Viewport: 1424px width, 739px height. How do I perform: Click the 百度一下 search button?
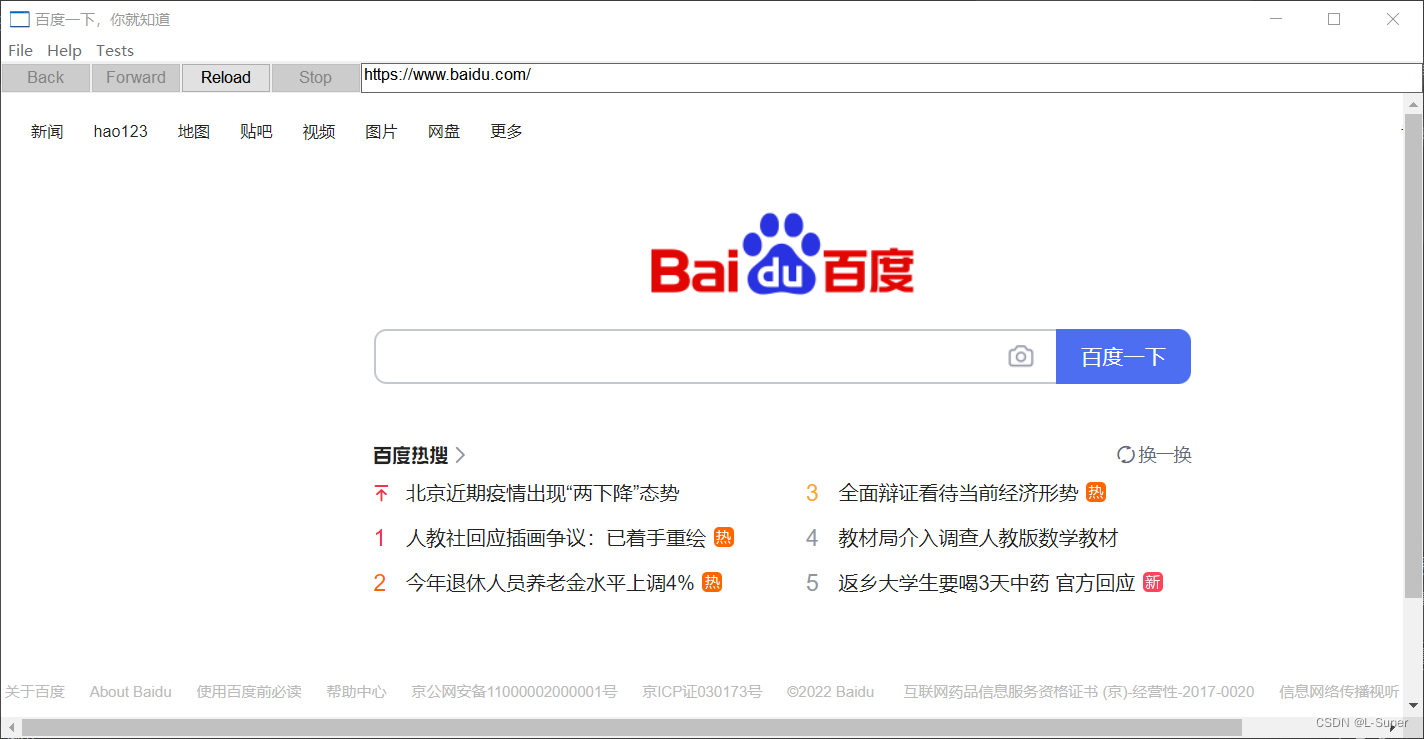tap(1123, 356)
